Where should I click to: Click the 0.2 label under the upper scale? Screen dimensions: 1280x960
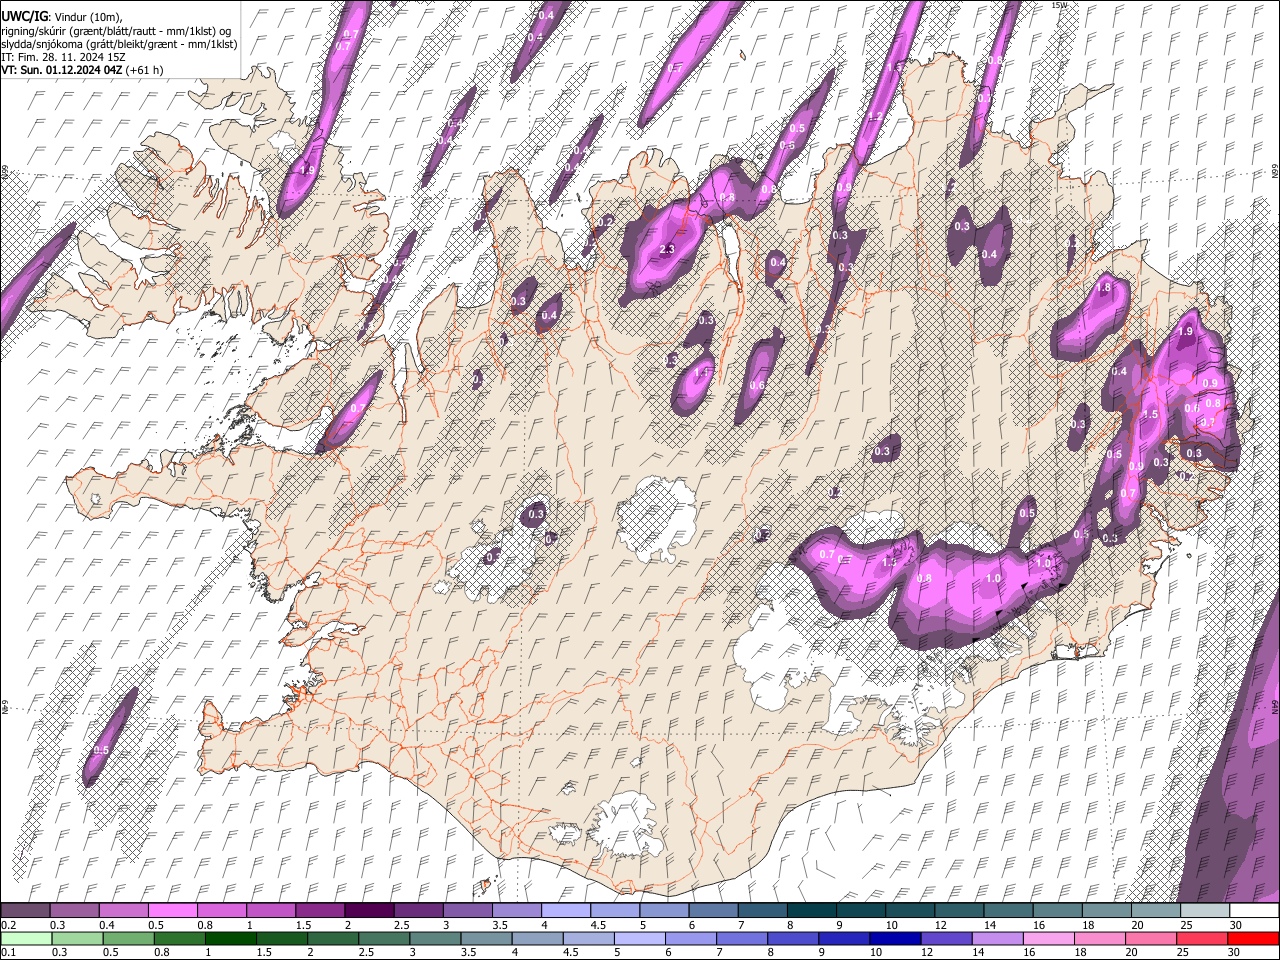click(8, 925)
